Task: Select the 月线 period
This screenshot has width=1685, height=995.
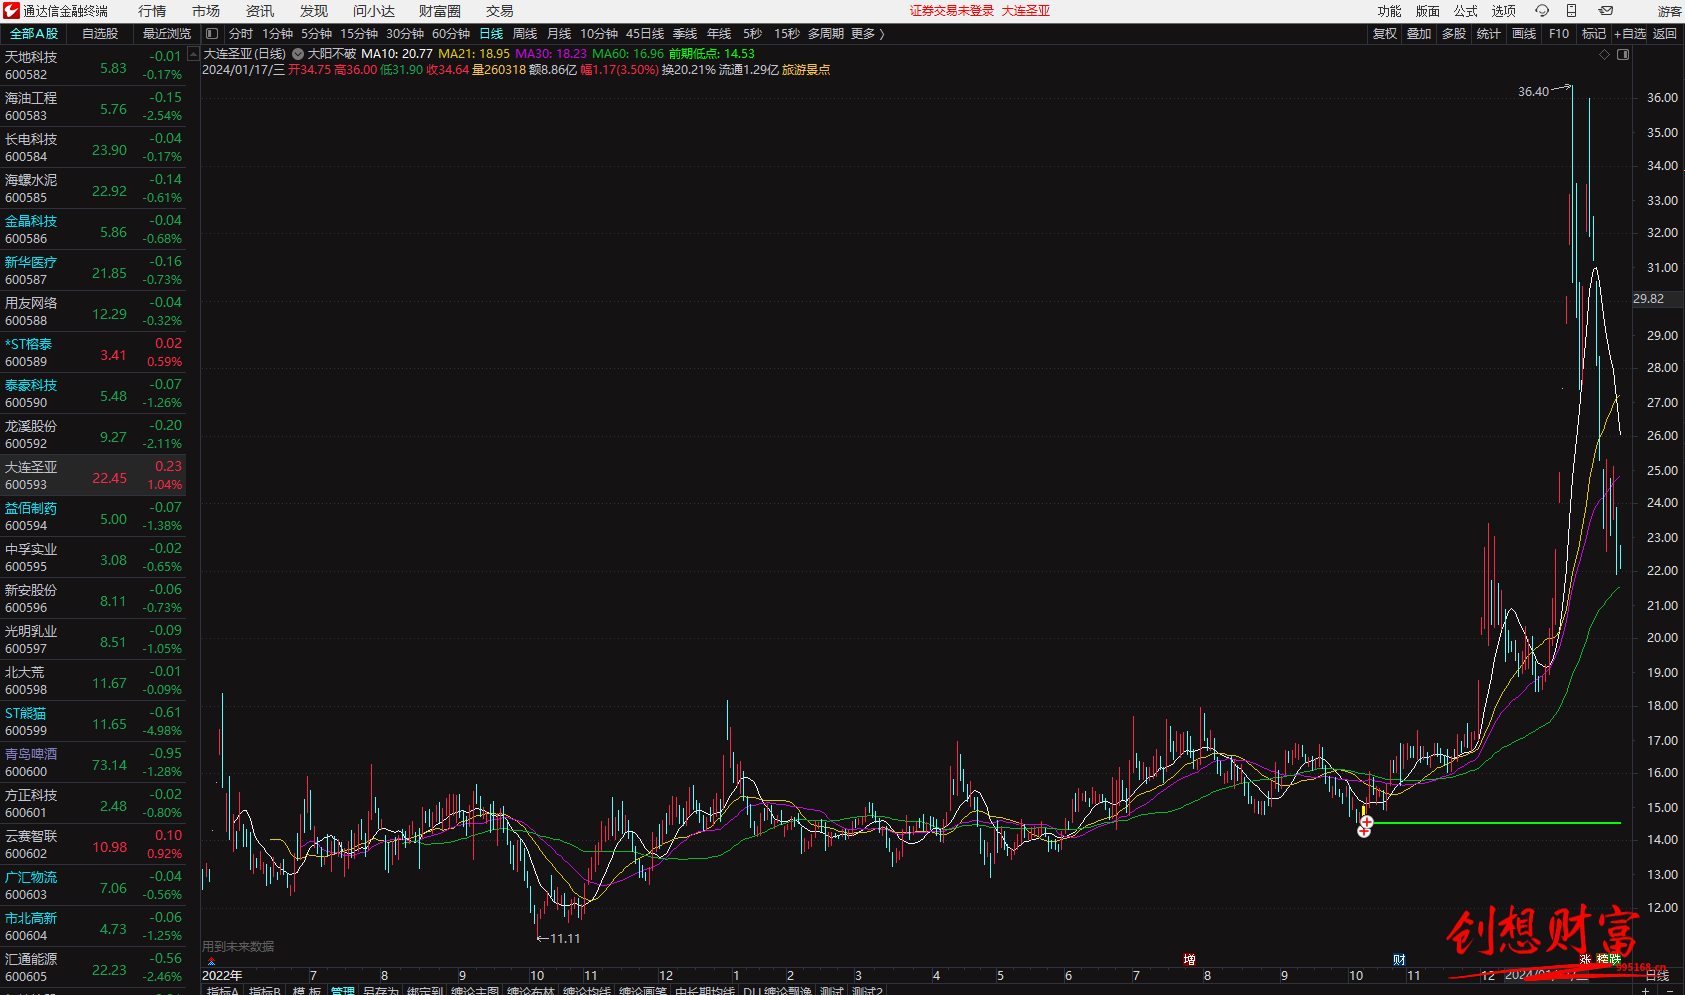Action: pyautogui.click(x=559, y=34)
